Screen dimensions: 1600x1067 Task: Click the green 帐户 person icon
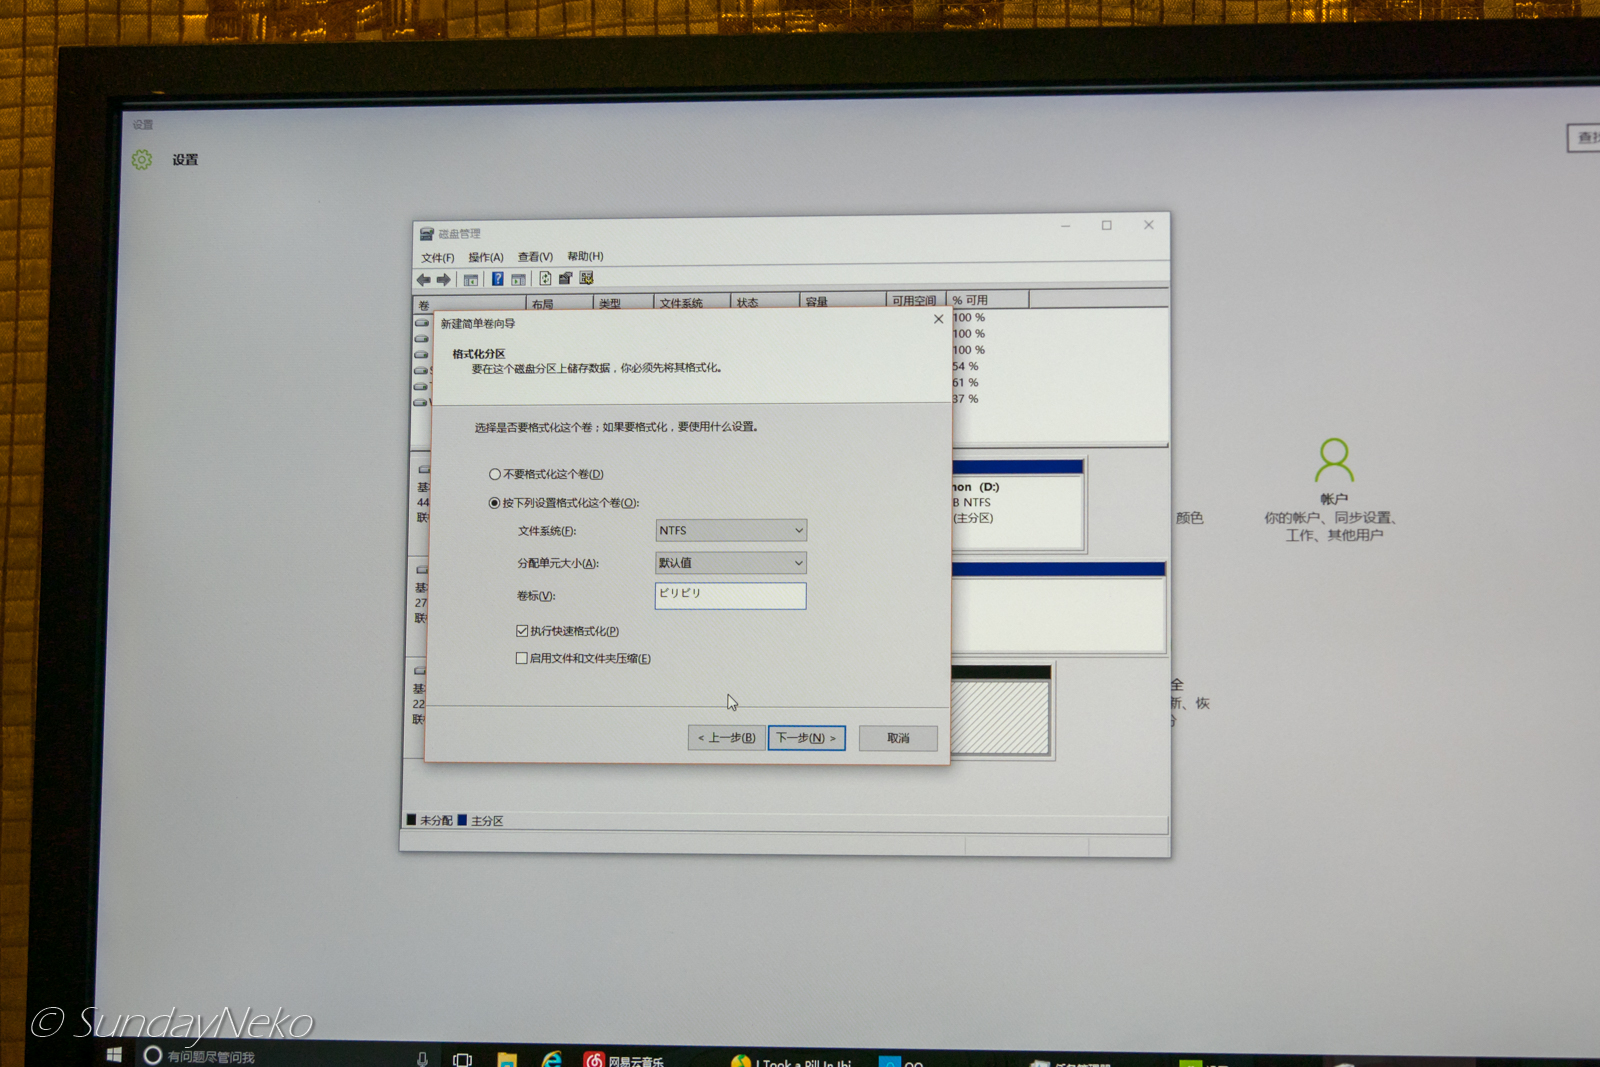(1334, 460)
